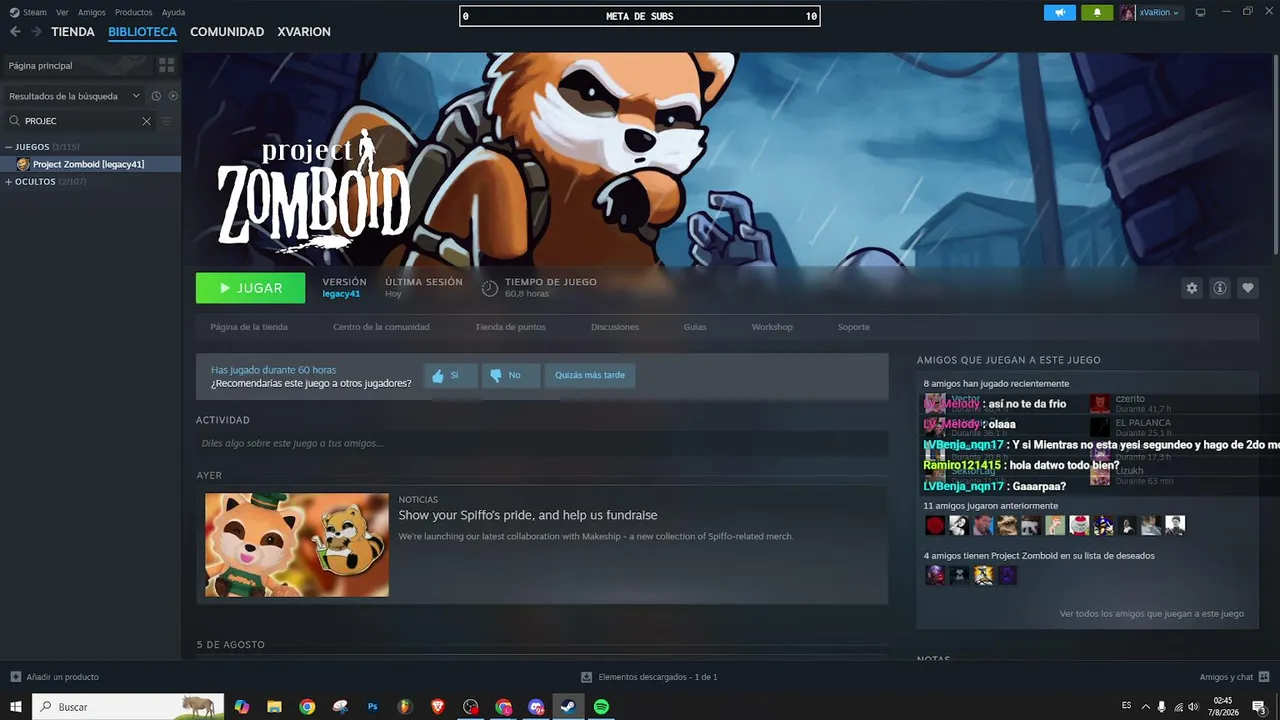Open File Explorer from taskbar
Image resolution: width=1280 pixels, height=720 pixels.
(274, 707)
